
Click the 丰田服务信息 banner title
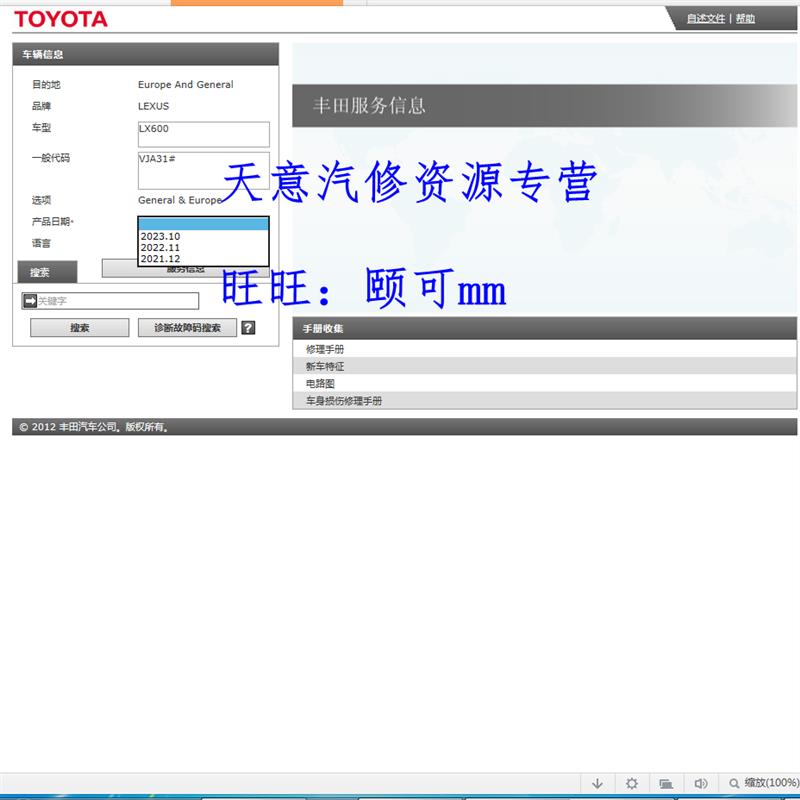(369, 106)
